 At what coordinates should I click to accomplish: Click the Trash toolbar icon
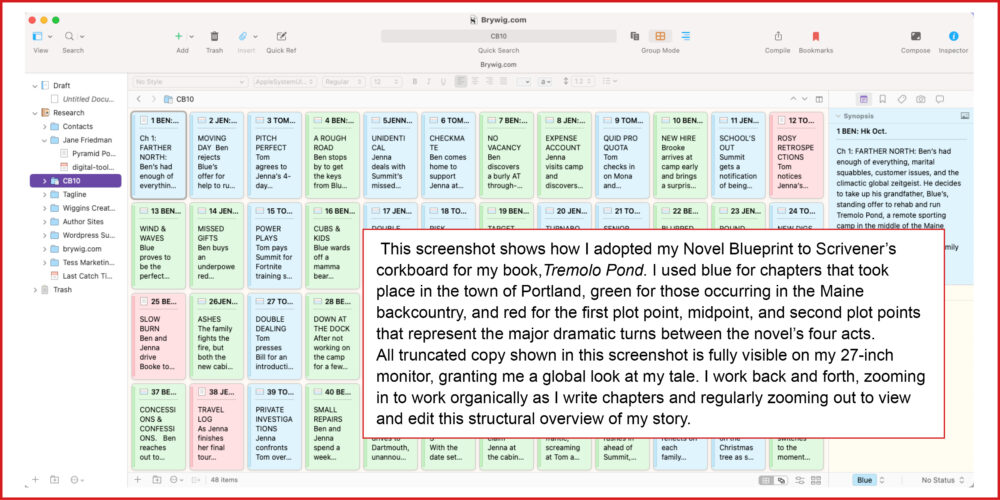click(214, 36)
